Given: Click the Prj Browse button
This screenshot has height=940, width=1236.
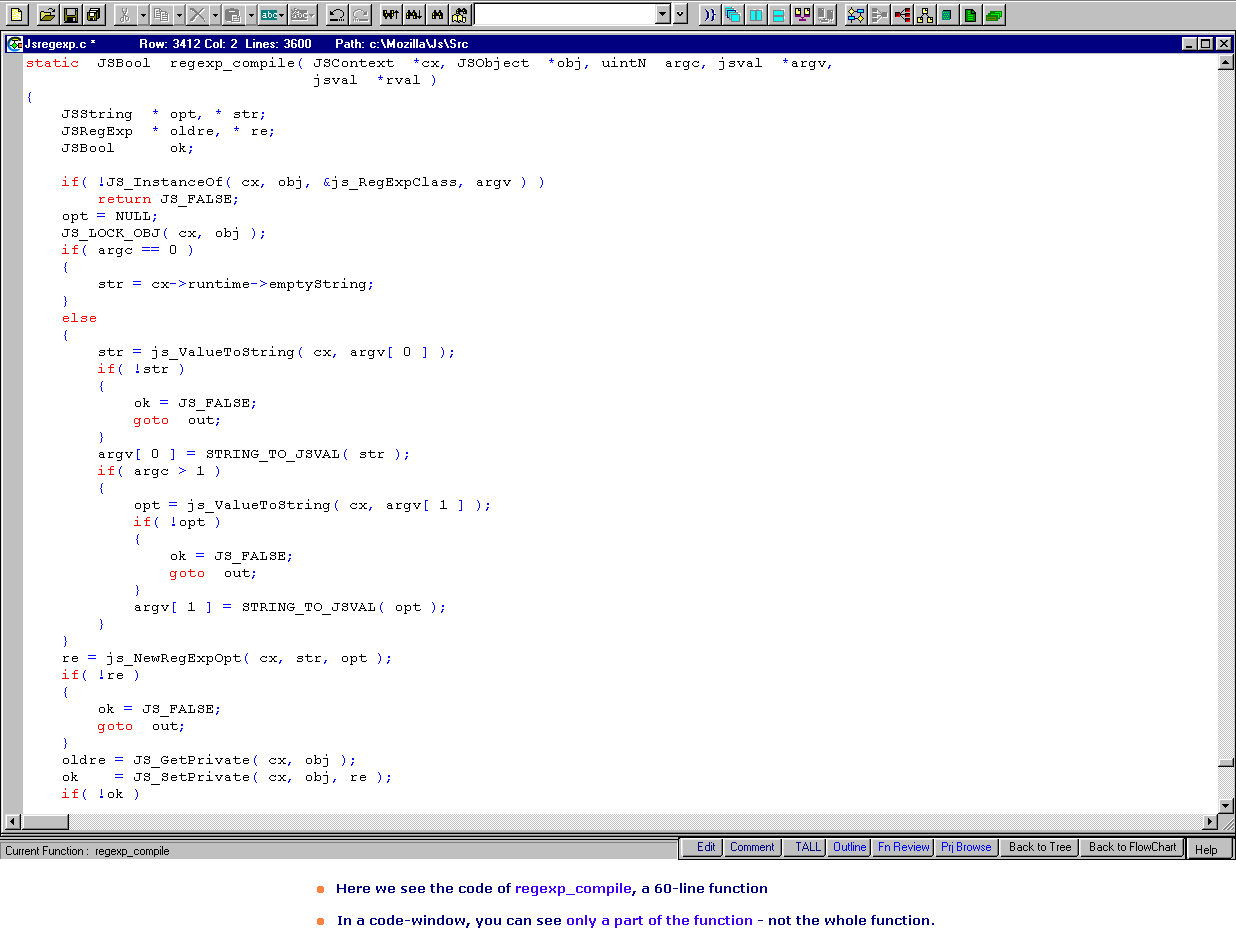Looking at the screenshot, I should pos(966,847).
